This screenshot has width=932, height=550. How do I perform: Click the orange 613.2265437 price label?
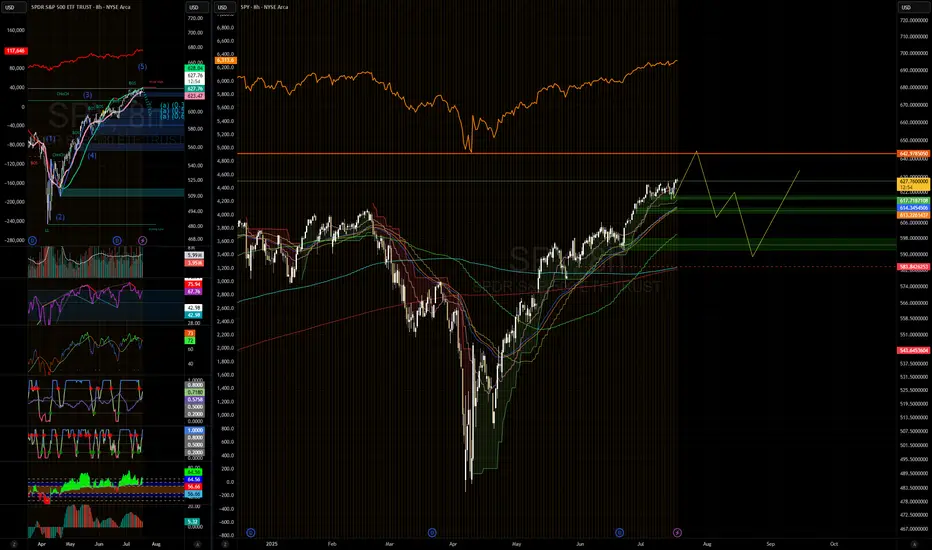pyautogui.click(x=914, y=215)
